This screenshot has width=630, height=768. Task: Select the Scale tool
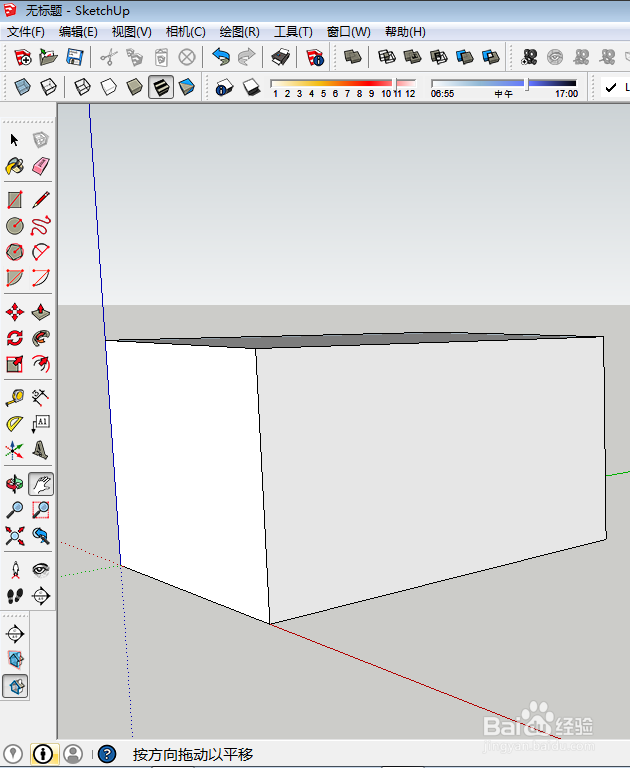coord(15,363)
